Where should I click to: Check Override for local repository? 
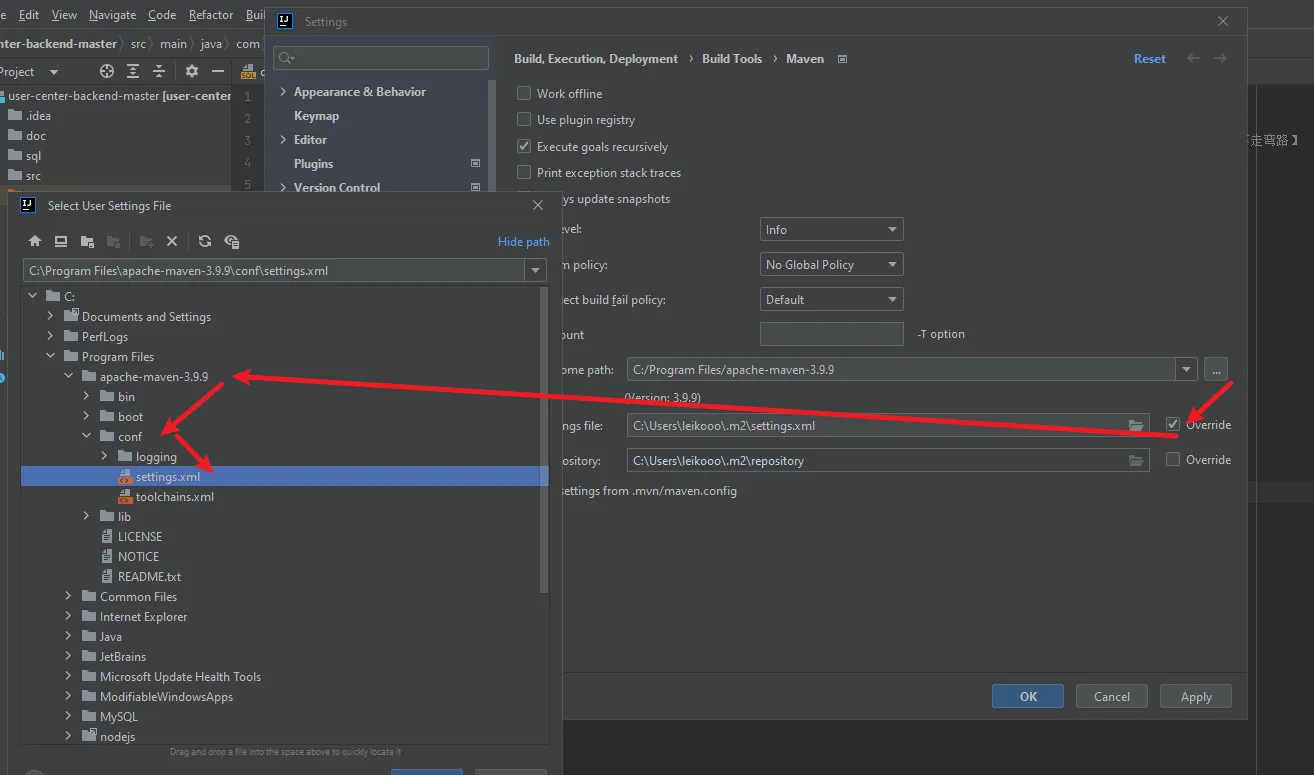(x=1173, y=459)
